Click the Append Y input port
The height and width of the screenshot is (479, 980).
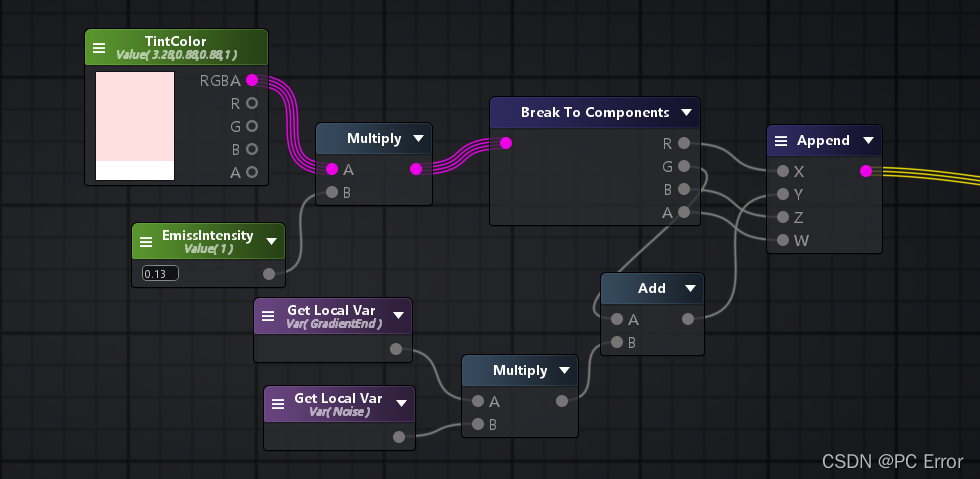[782, 194]
